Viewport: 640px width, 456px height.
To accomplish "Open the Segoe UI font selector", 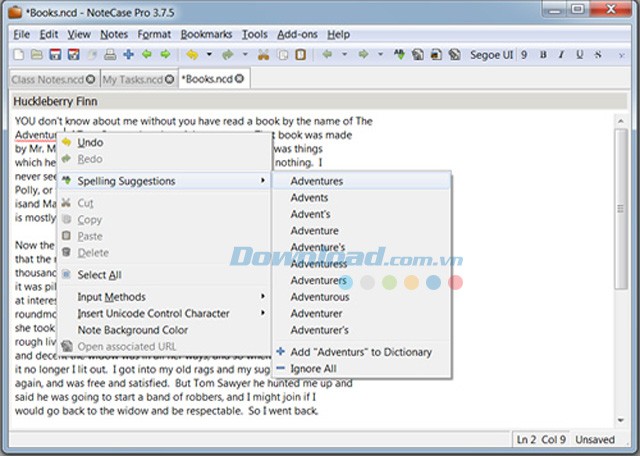I will point(491,55).
